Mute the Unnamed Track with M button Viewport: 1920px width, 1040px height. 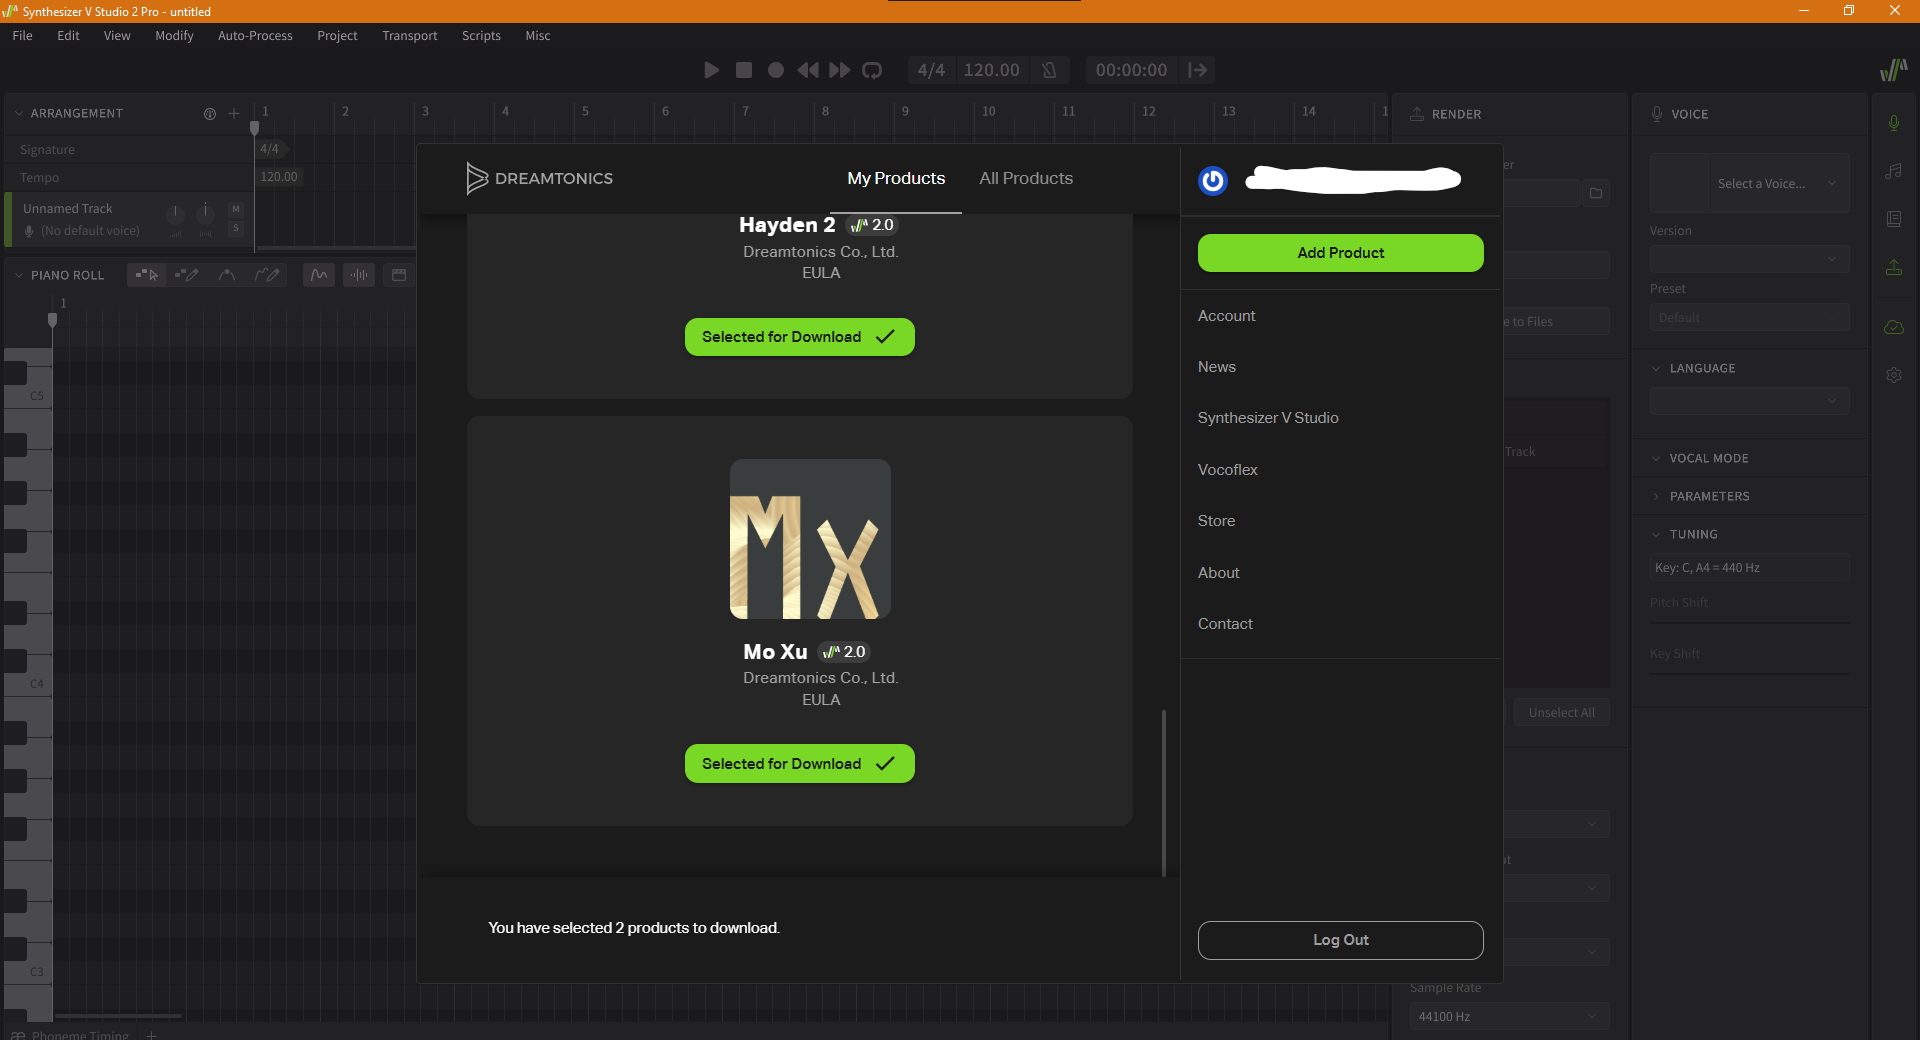pyautogui.click(x=236, y=209)
